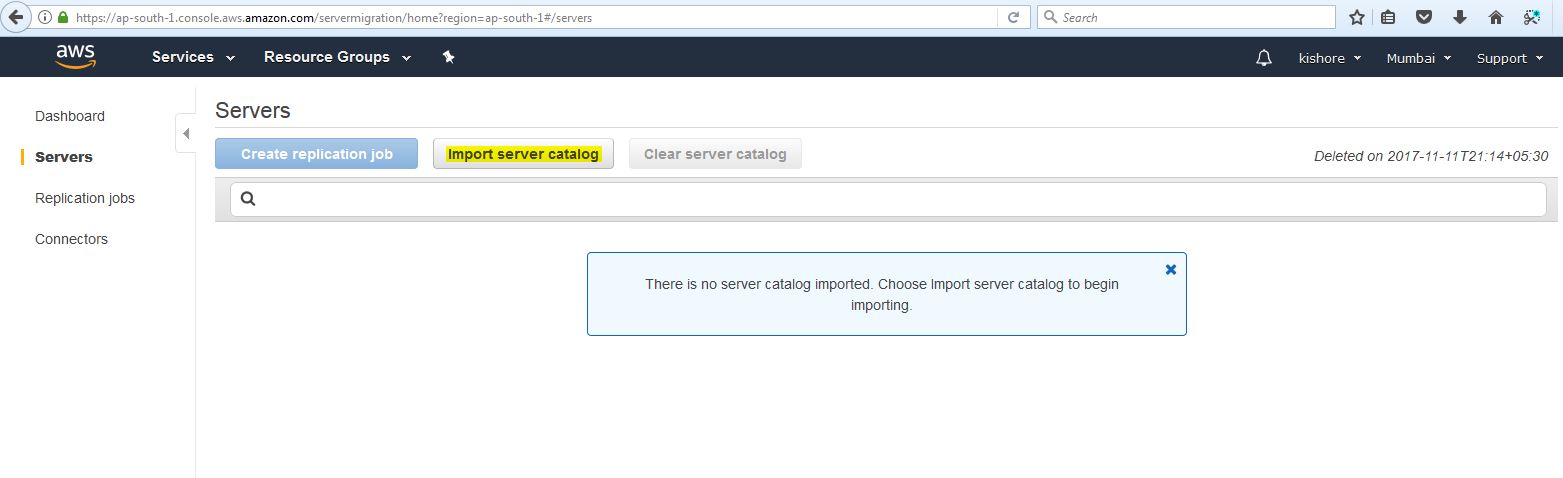This screenshot has height=478, width=1563.
Task: Open Connectors from the sidebar
Action: click(71, 239)
